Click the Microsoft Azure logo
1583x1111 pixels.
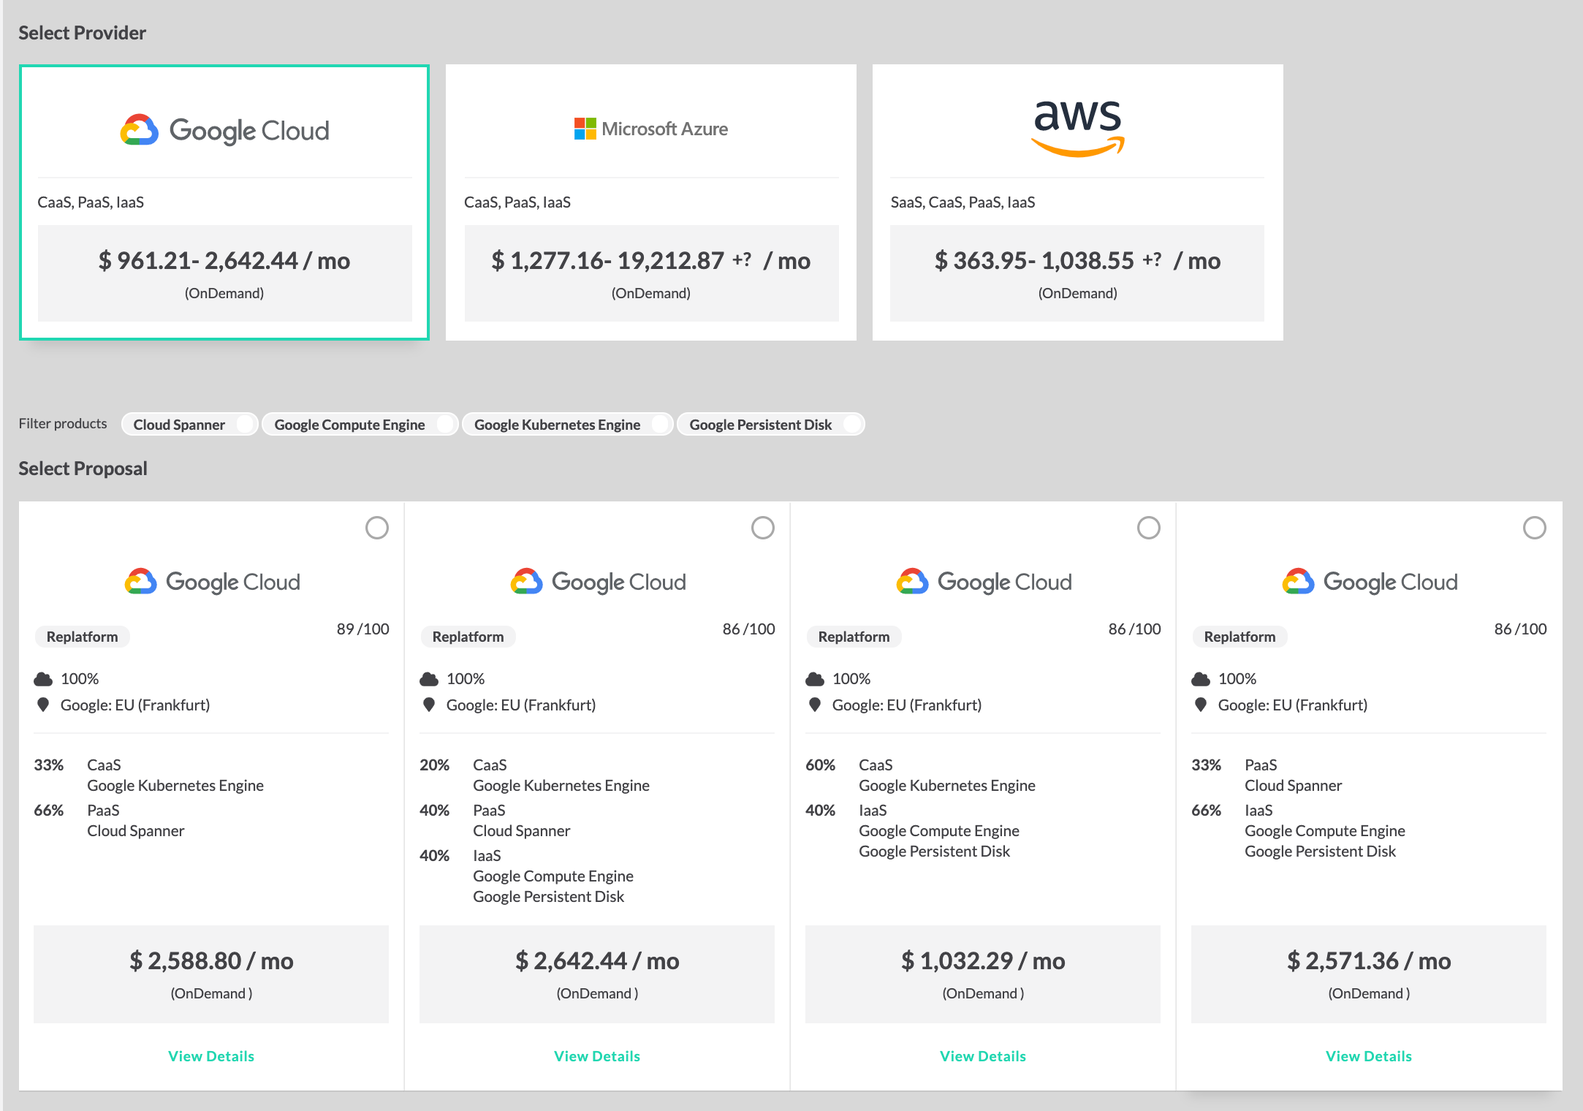pyautogui.click(x=651, y=129)
